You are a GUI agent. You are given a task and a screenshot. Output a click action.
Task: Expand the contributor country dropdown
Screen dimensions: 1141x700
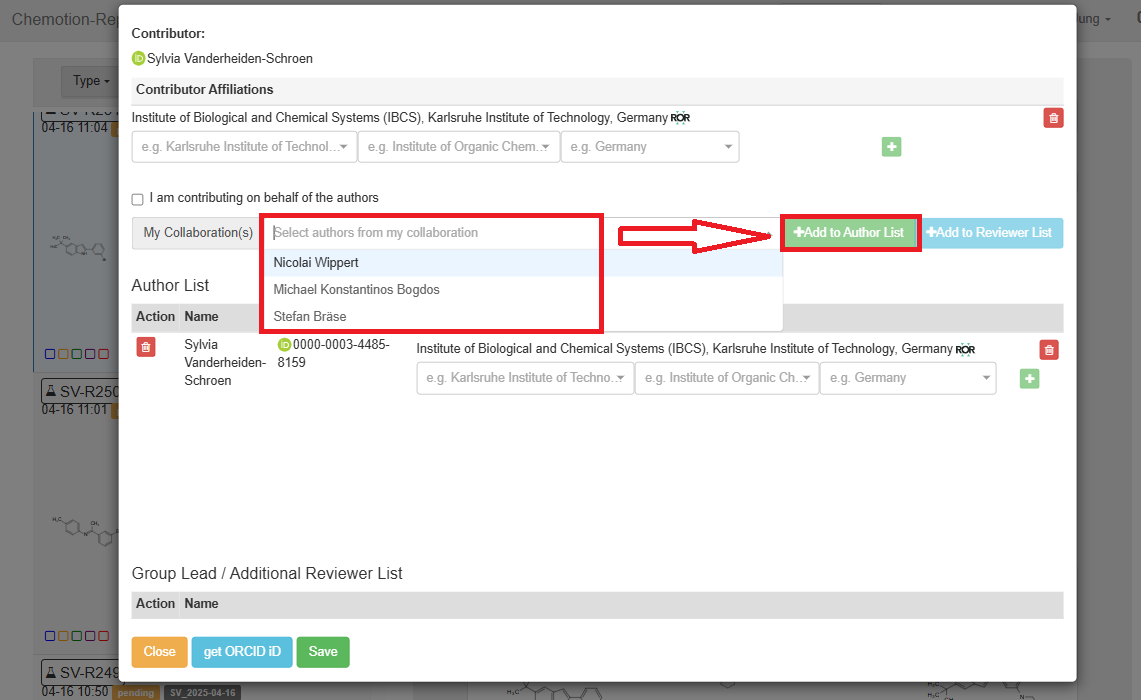pos(649,147)
